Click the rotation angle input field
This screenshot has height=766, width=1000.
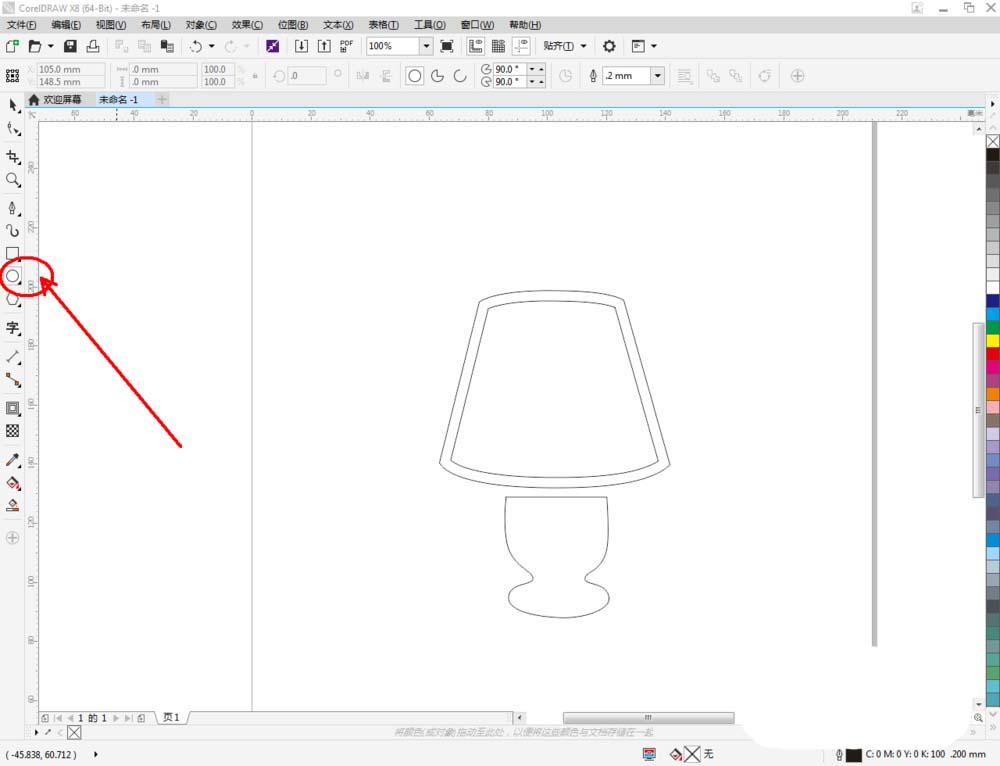click(x=307, y=76)
